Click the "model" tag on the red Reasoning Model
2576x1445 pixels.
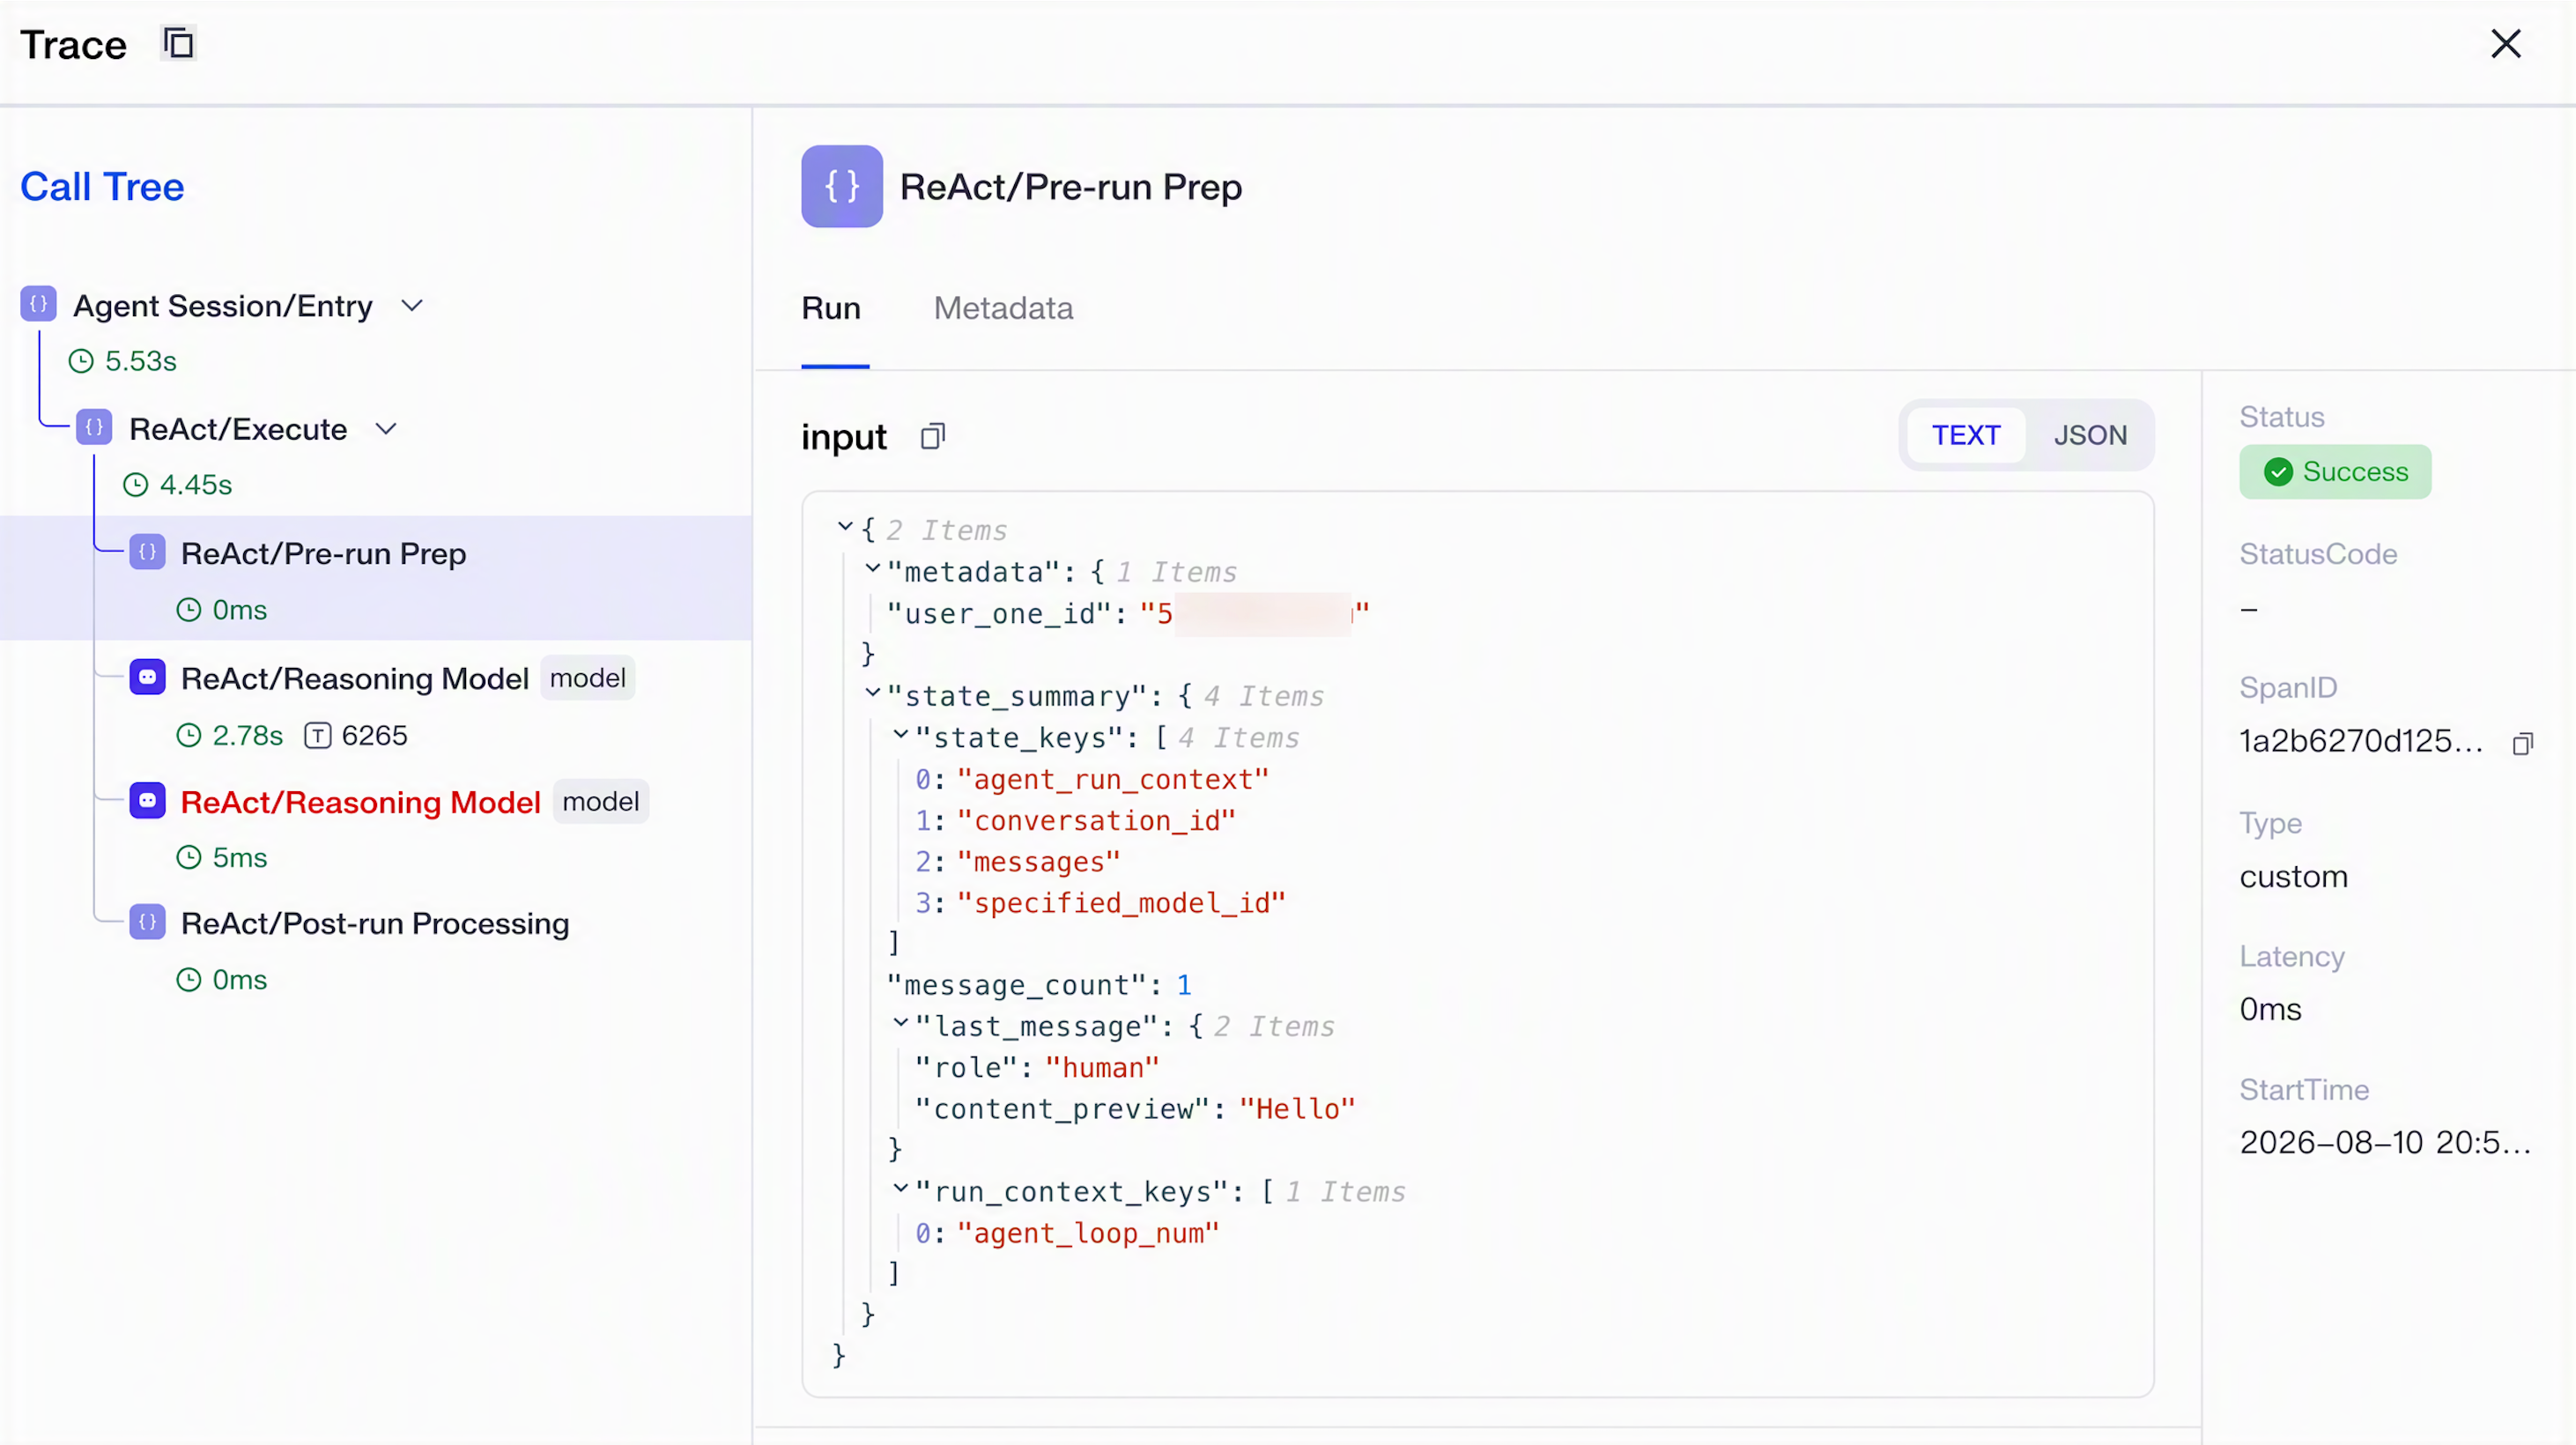coord(600,802)
